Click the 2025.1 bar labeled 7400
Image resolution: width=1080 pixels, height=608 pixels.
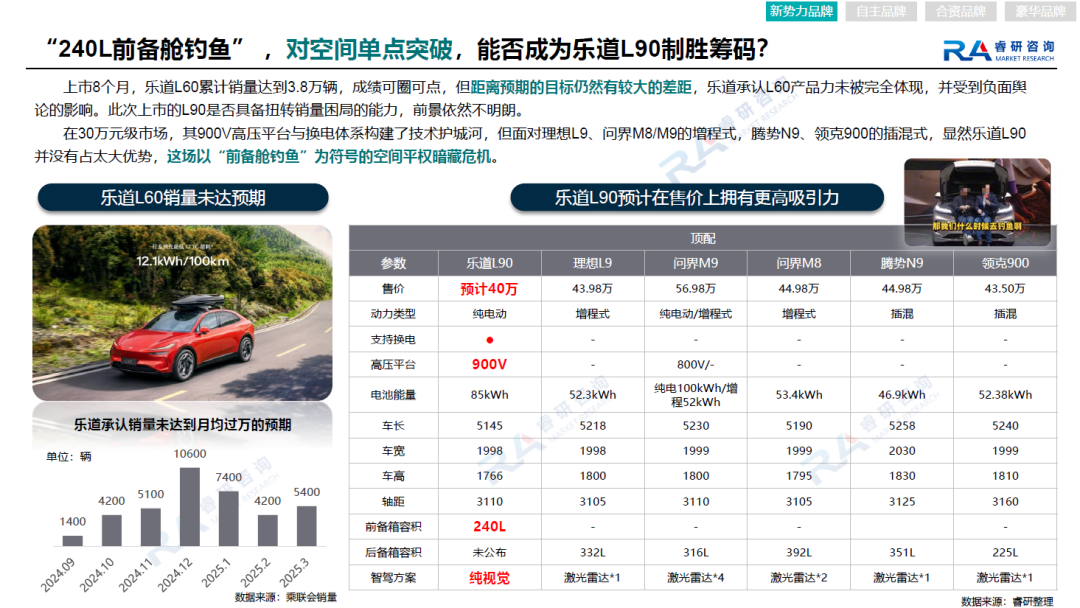(x=229, y=518)
